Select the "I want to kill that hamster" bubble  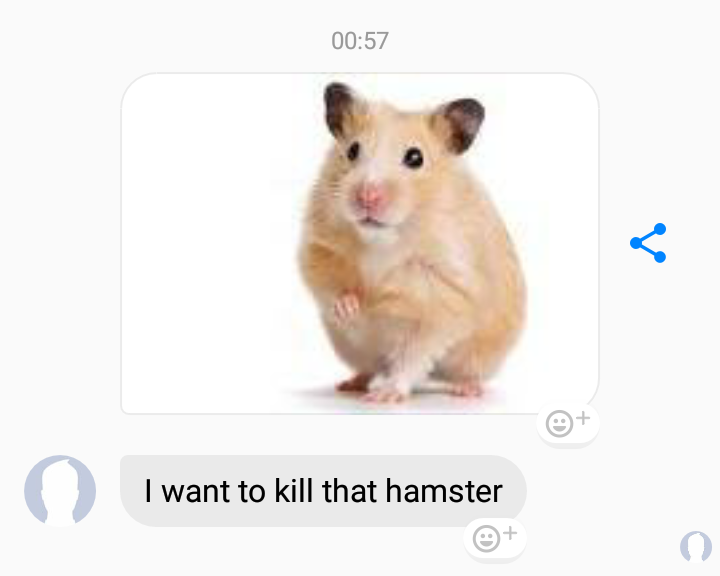[x=323, y=491]
